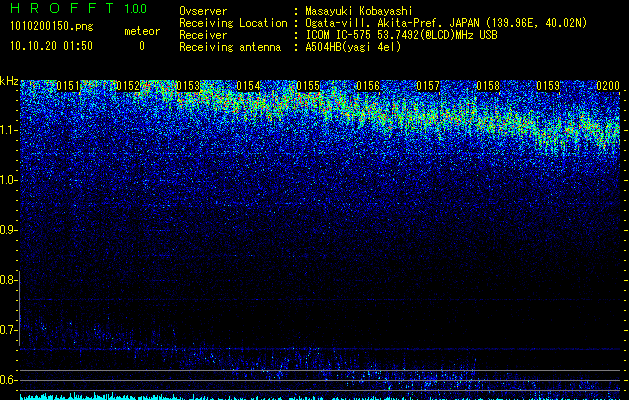This screenshot has height=400, width=629.
Task: Click the ICOM IC-575 receiver details
Action: (401, 35)
